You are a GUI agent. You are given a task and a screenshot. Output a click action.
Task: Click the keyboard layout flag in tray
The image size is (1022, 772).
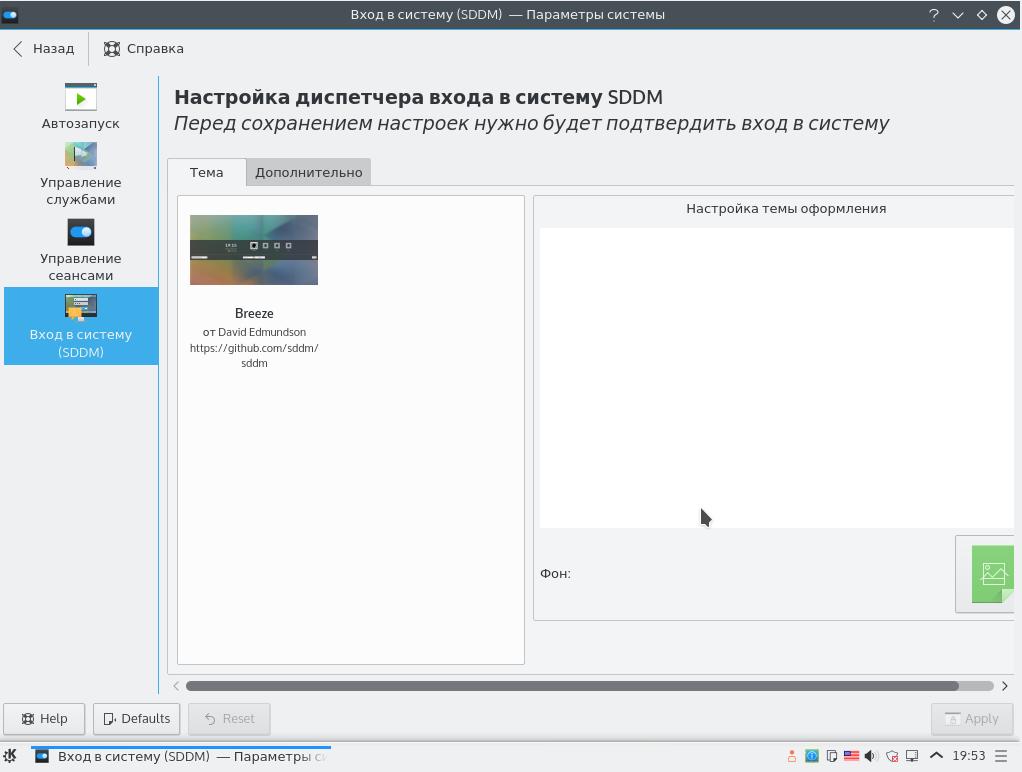pos(851,756)
